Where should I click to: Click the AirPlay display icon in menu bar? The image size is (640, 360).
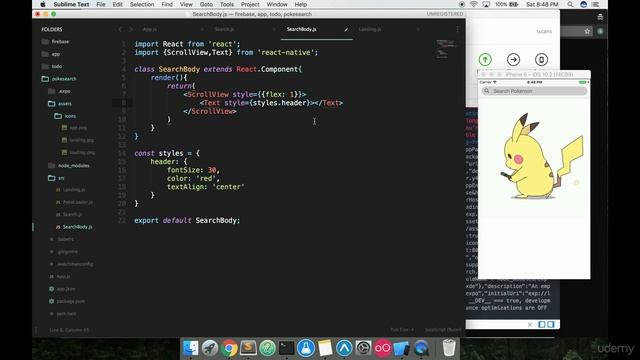point(486,4)
